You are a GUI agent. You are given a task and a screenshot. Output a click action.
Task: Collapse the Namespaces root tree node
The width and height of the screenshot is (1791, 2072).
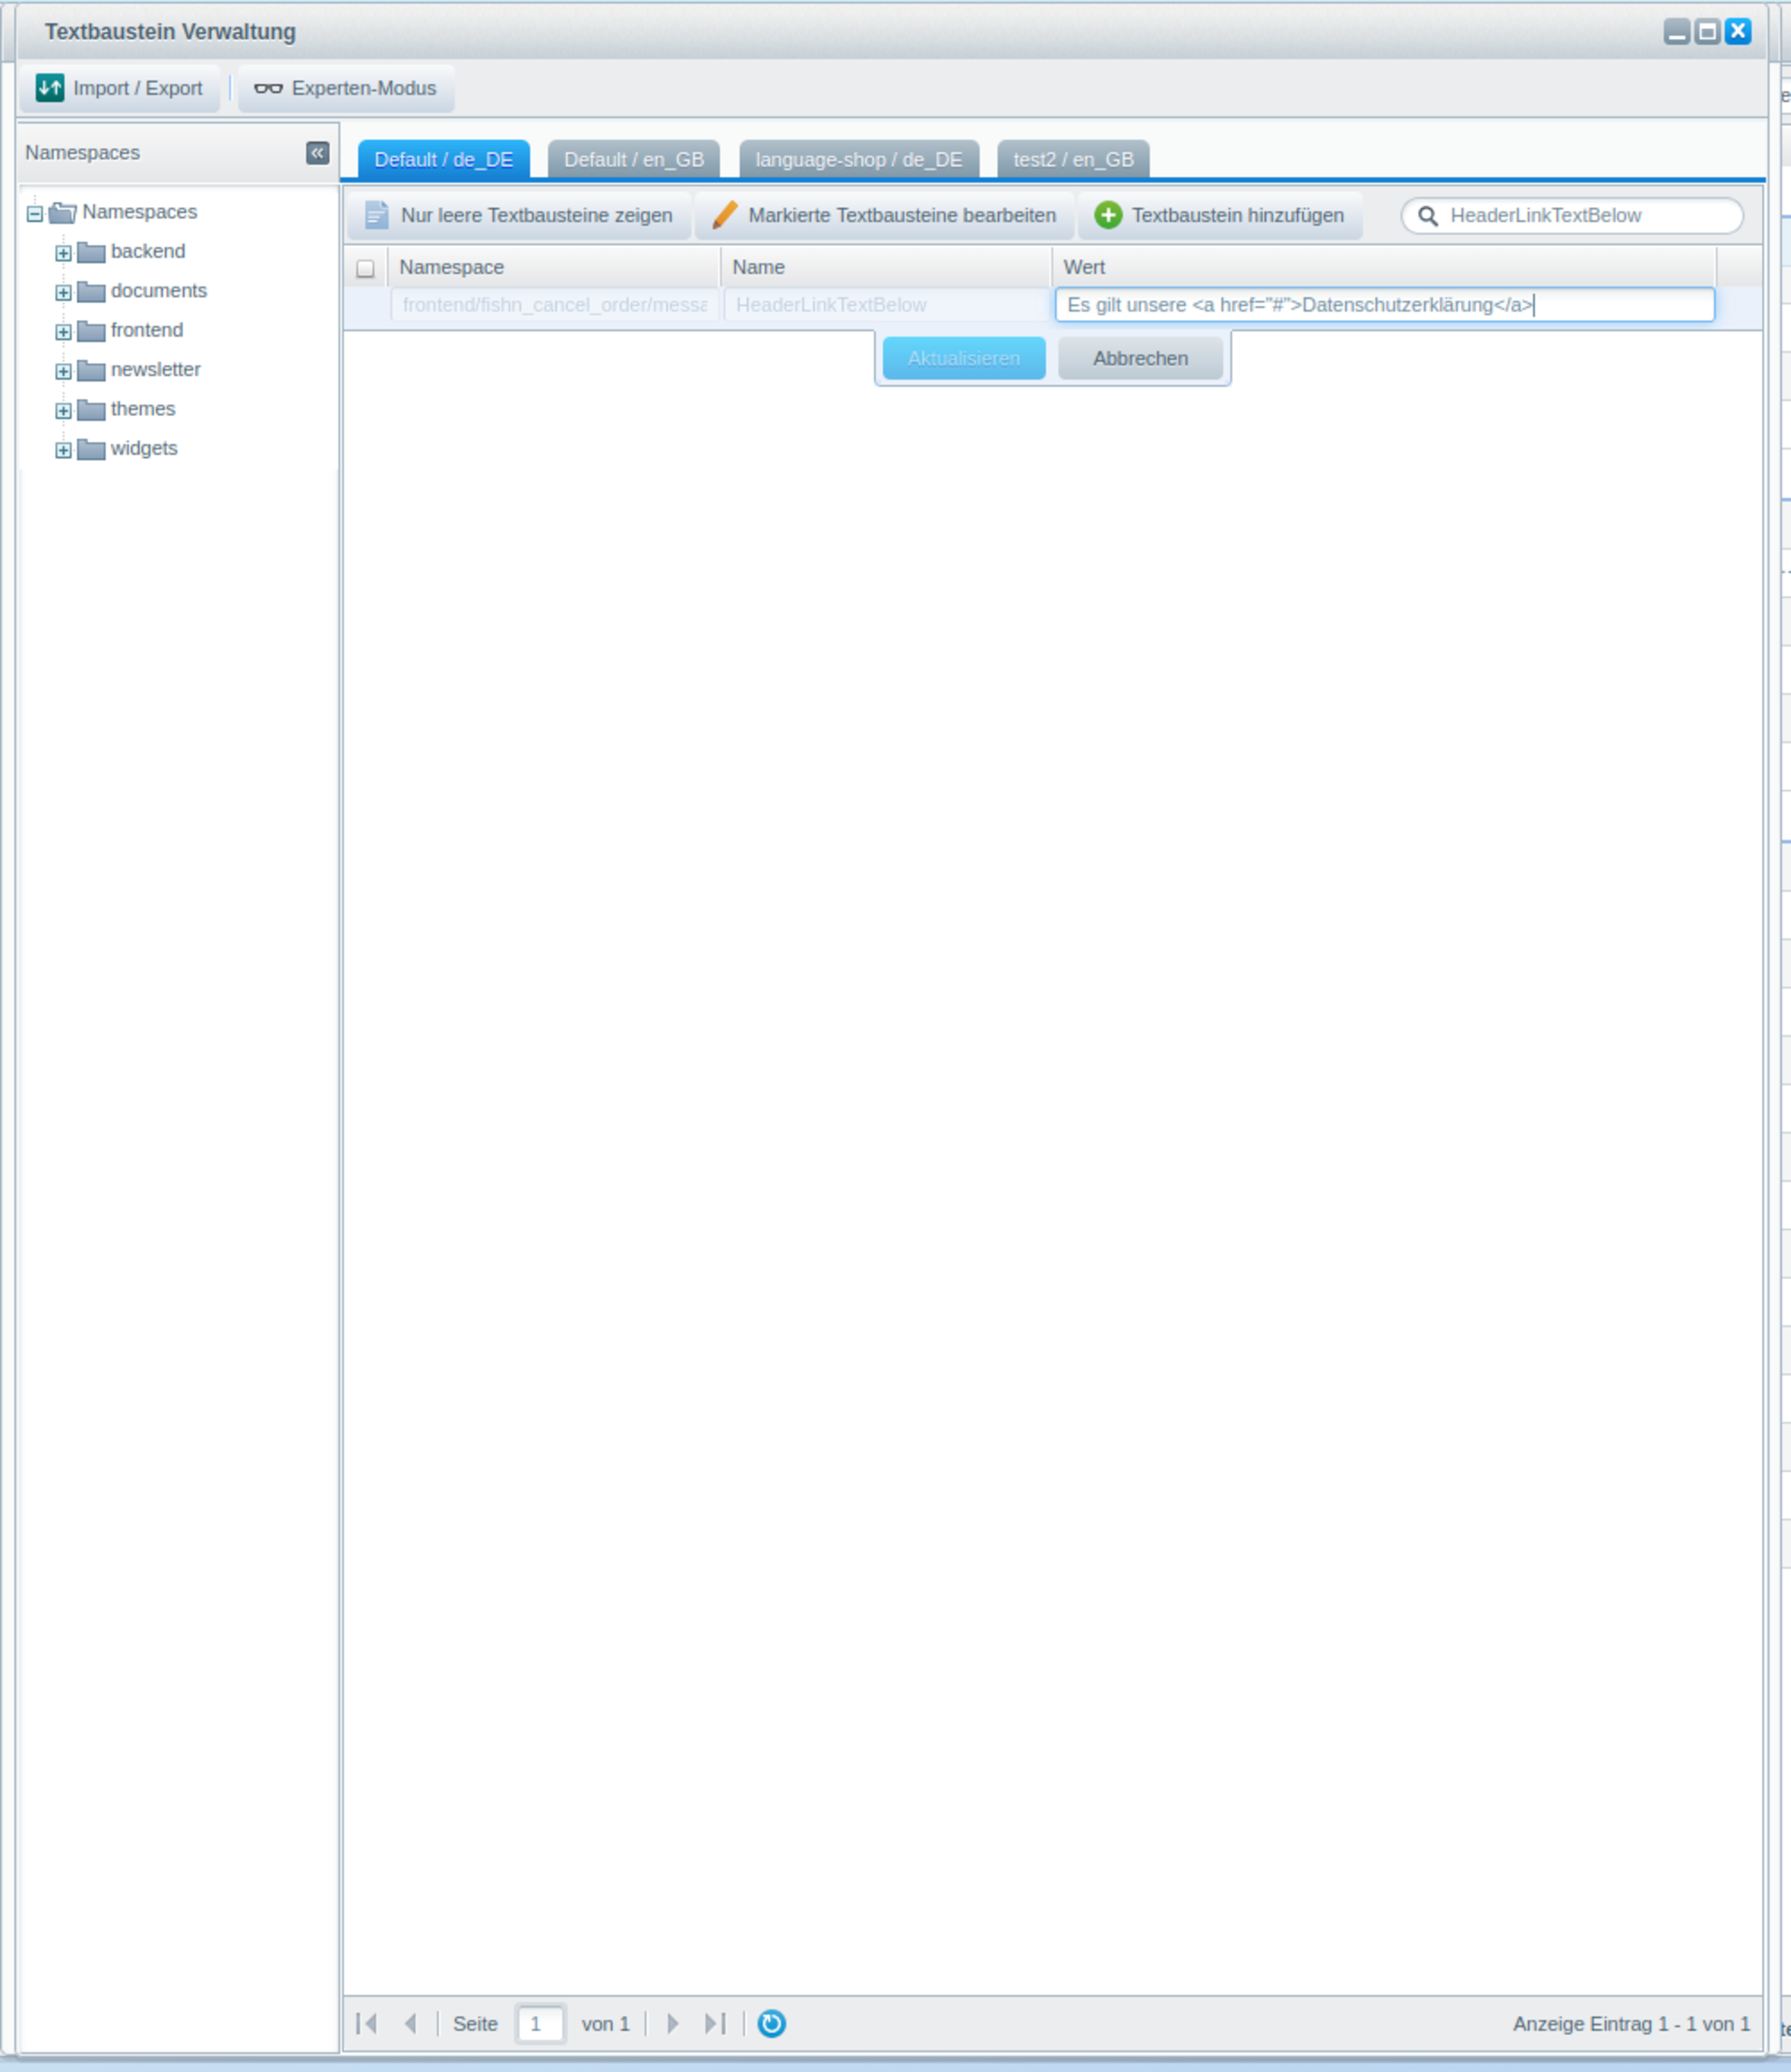(x=35, y=213)
